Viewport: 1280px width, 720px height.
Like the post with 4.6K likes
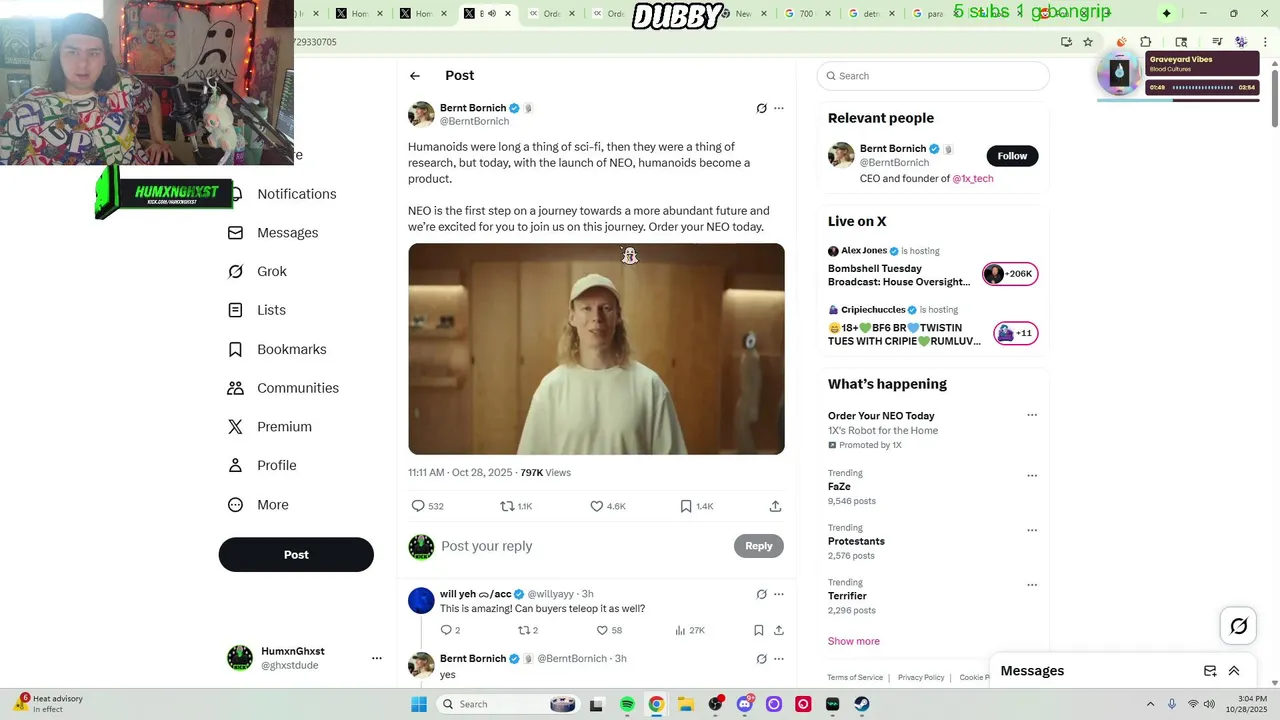pos(597,506)
